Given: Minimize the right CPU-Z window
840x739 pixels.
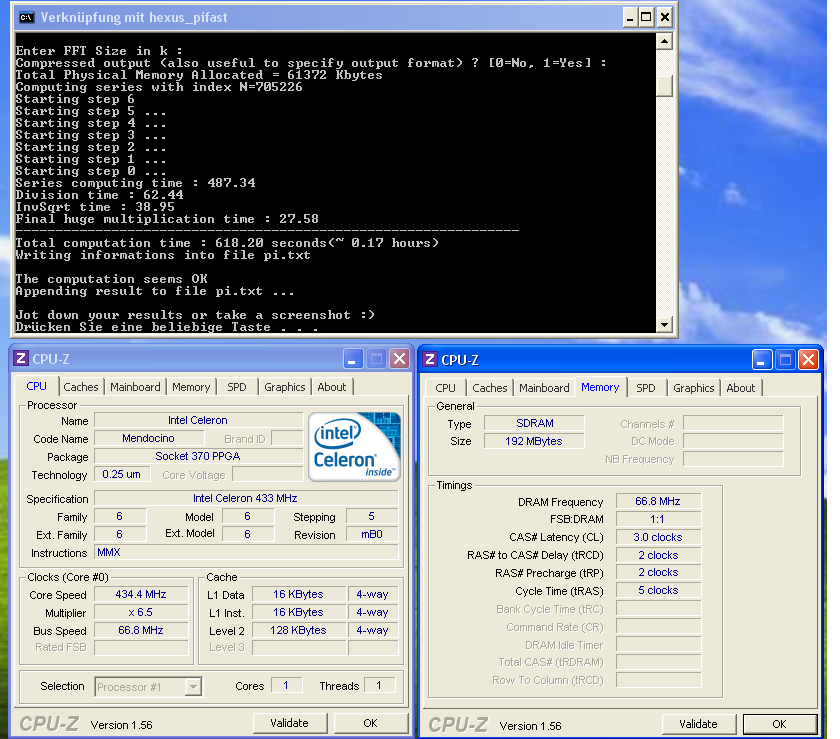Looking at the screenshot, I should point(761,360).
